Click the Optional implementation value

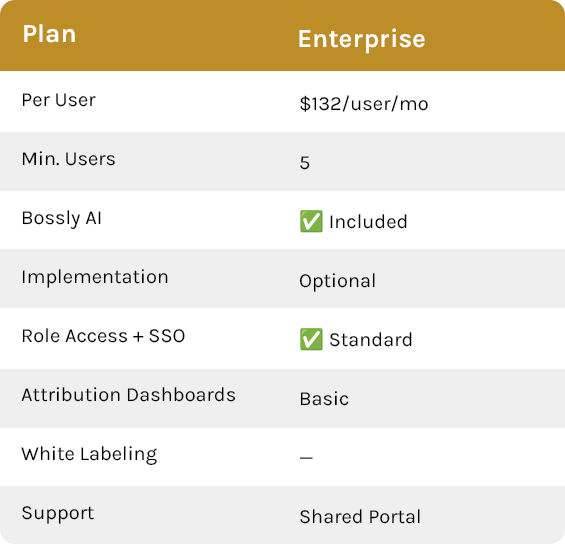point(338,281)
